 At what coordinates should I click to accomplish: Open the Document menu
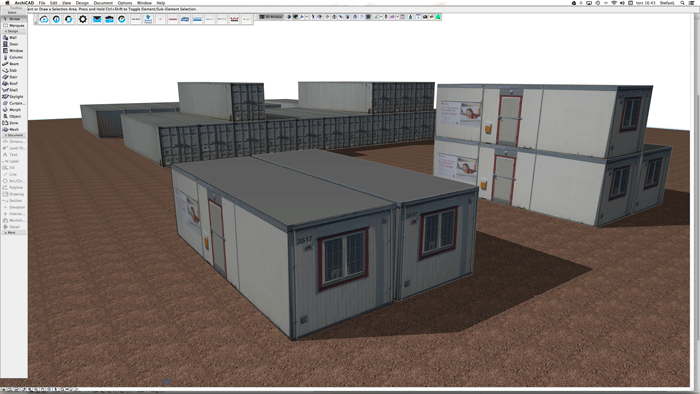[103, 3]
